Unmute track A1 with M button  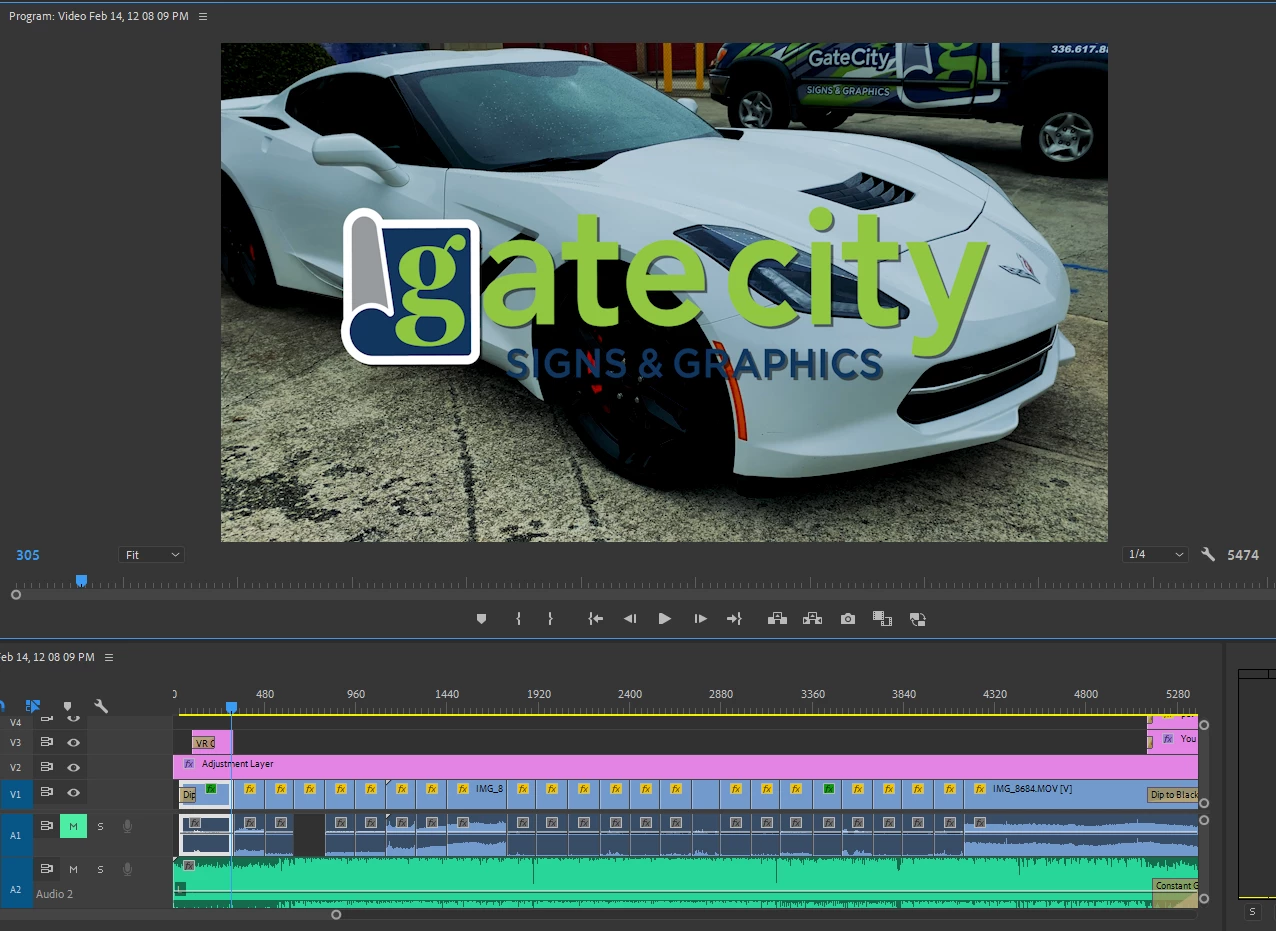click(x=73, y=826)
